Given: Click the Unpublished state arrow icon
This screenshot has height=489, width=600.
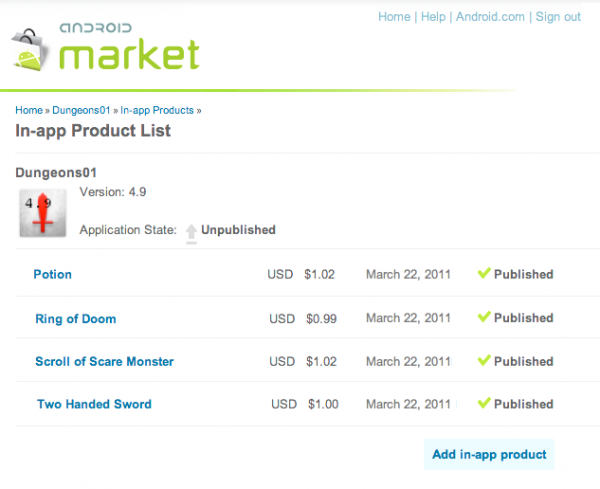Looking at the screenshot, I should [x=190, y=231].
